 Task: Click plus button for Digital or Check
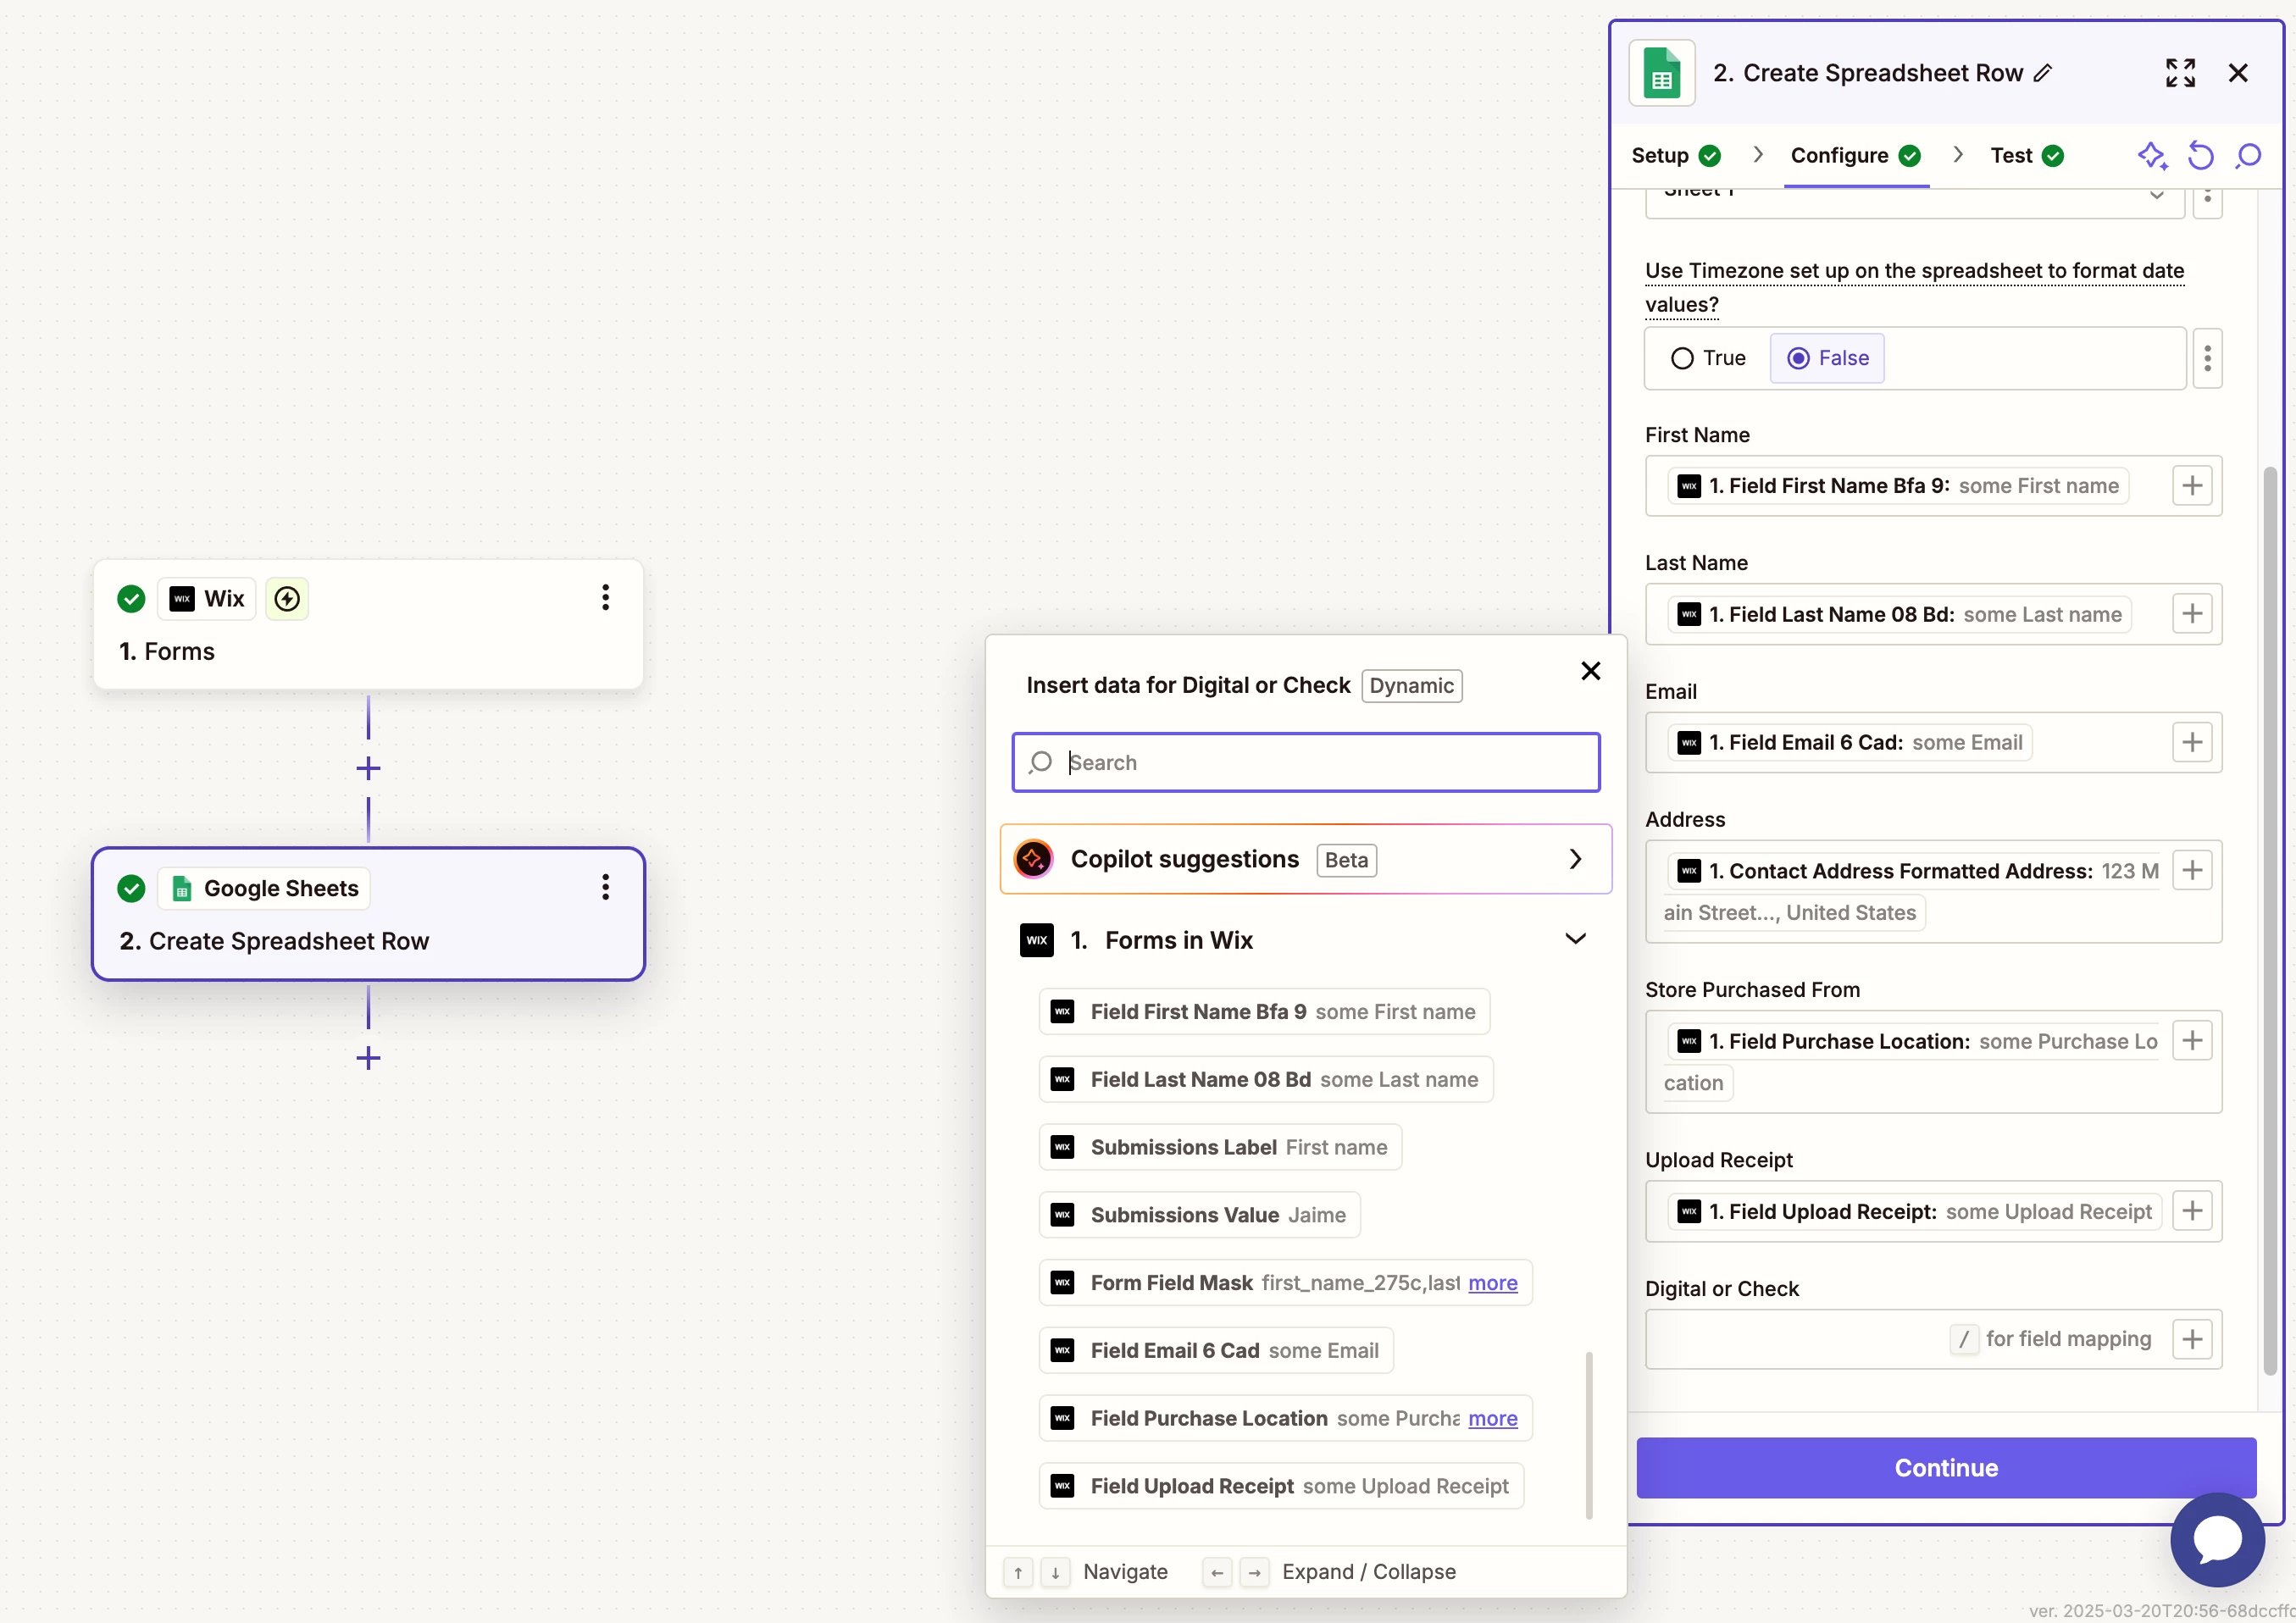[x=2192, y=1339]
